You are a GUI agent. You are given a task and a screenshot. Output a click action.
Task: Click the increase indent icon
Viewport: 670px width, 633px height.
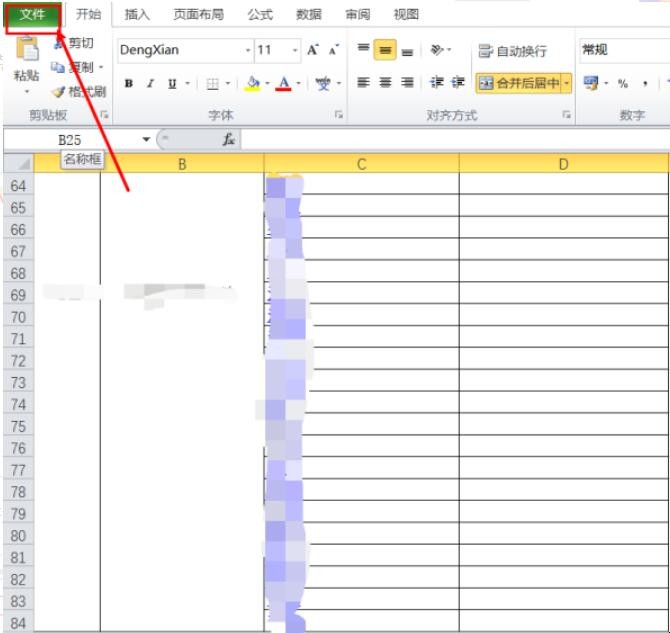(458, 83)
